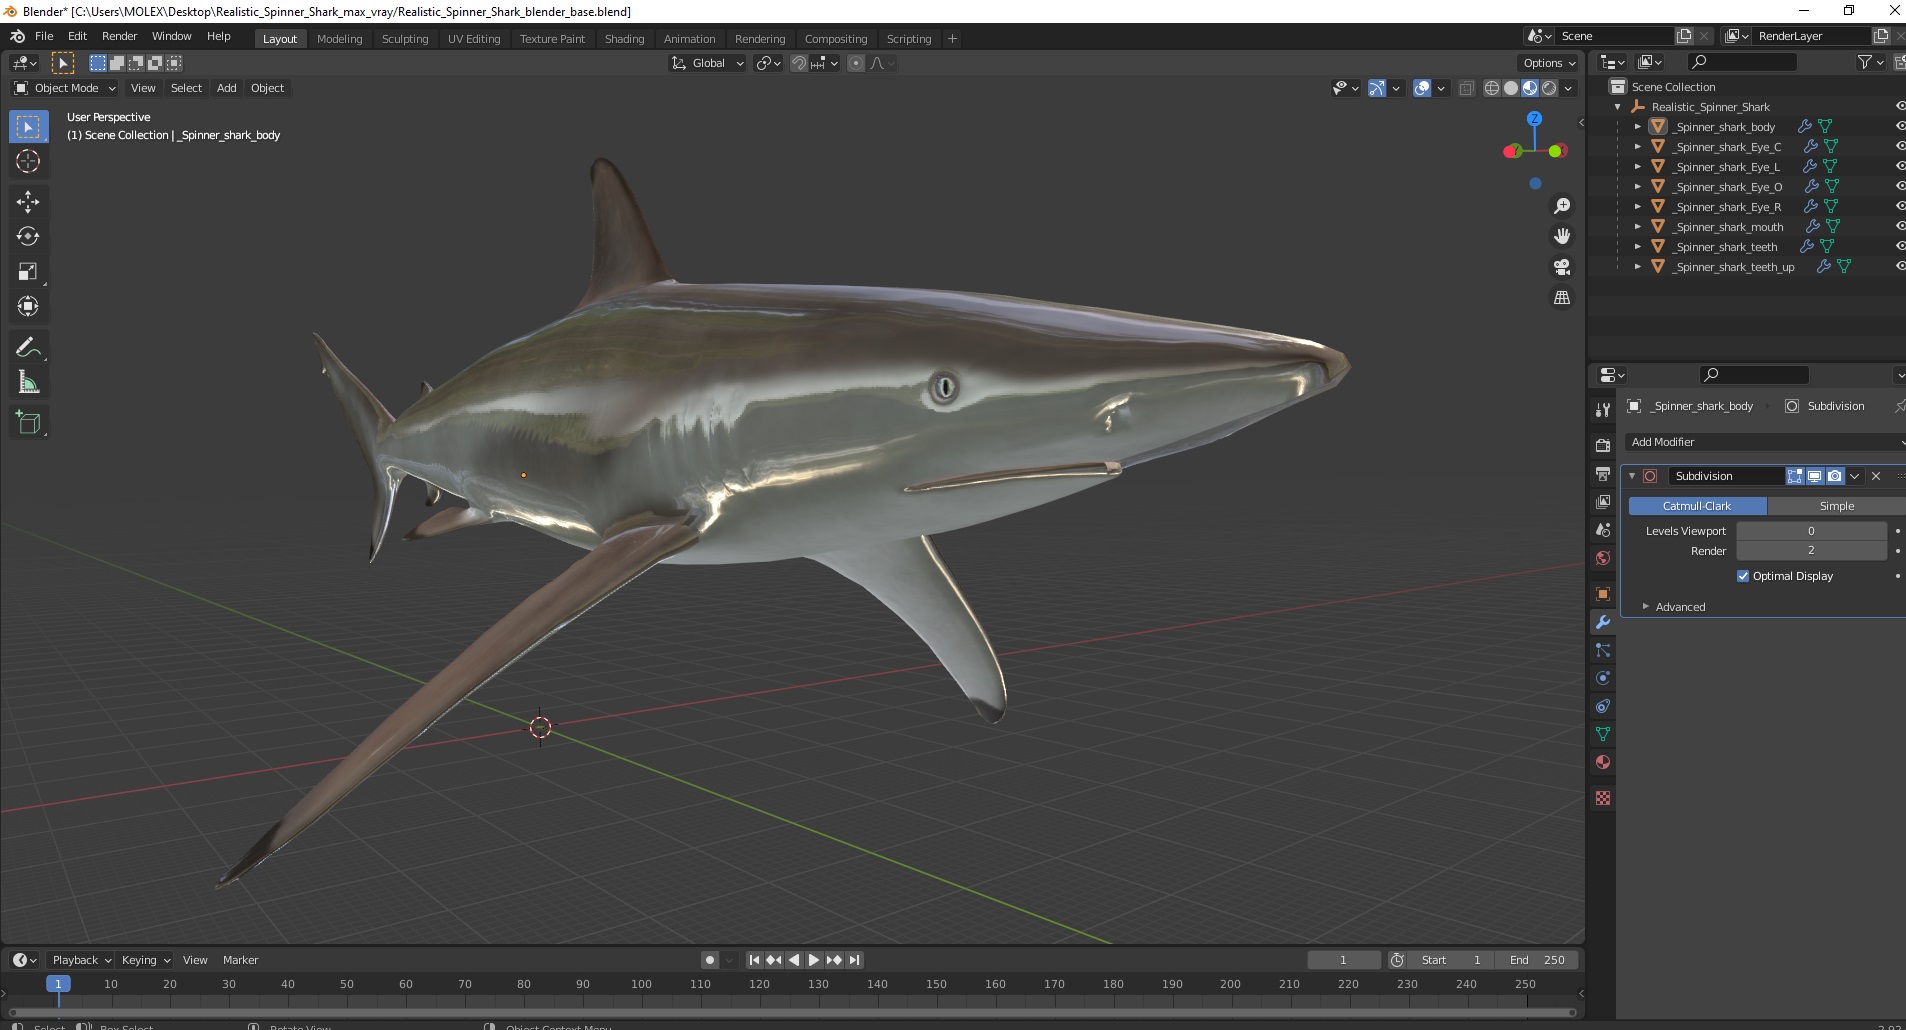Open the Object Mode dropdown
The height and width of the screenshot is (1030, 1906).
coord(65,88)
